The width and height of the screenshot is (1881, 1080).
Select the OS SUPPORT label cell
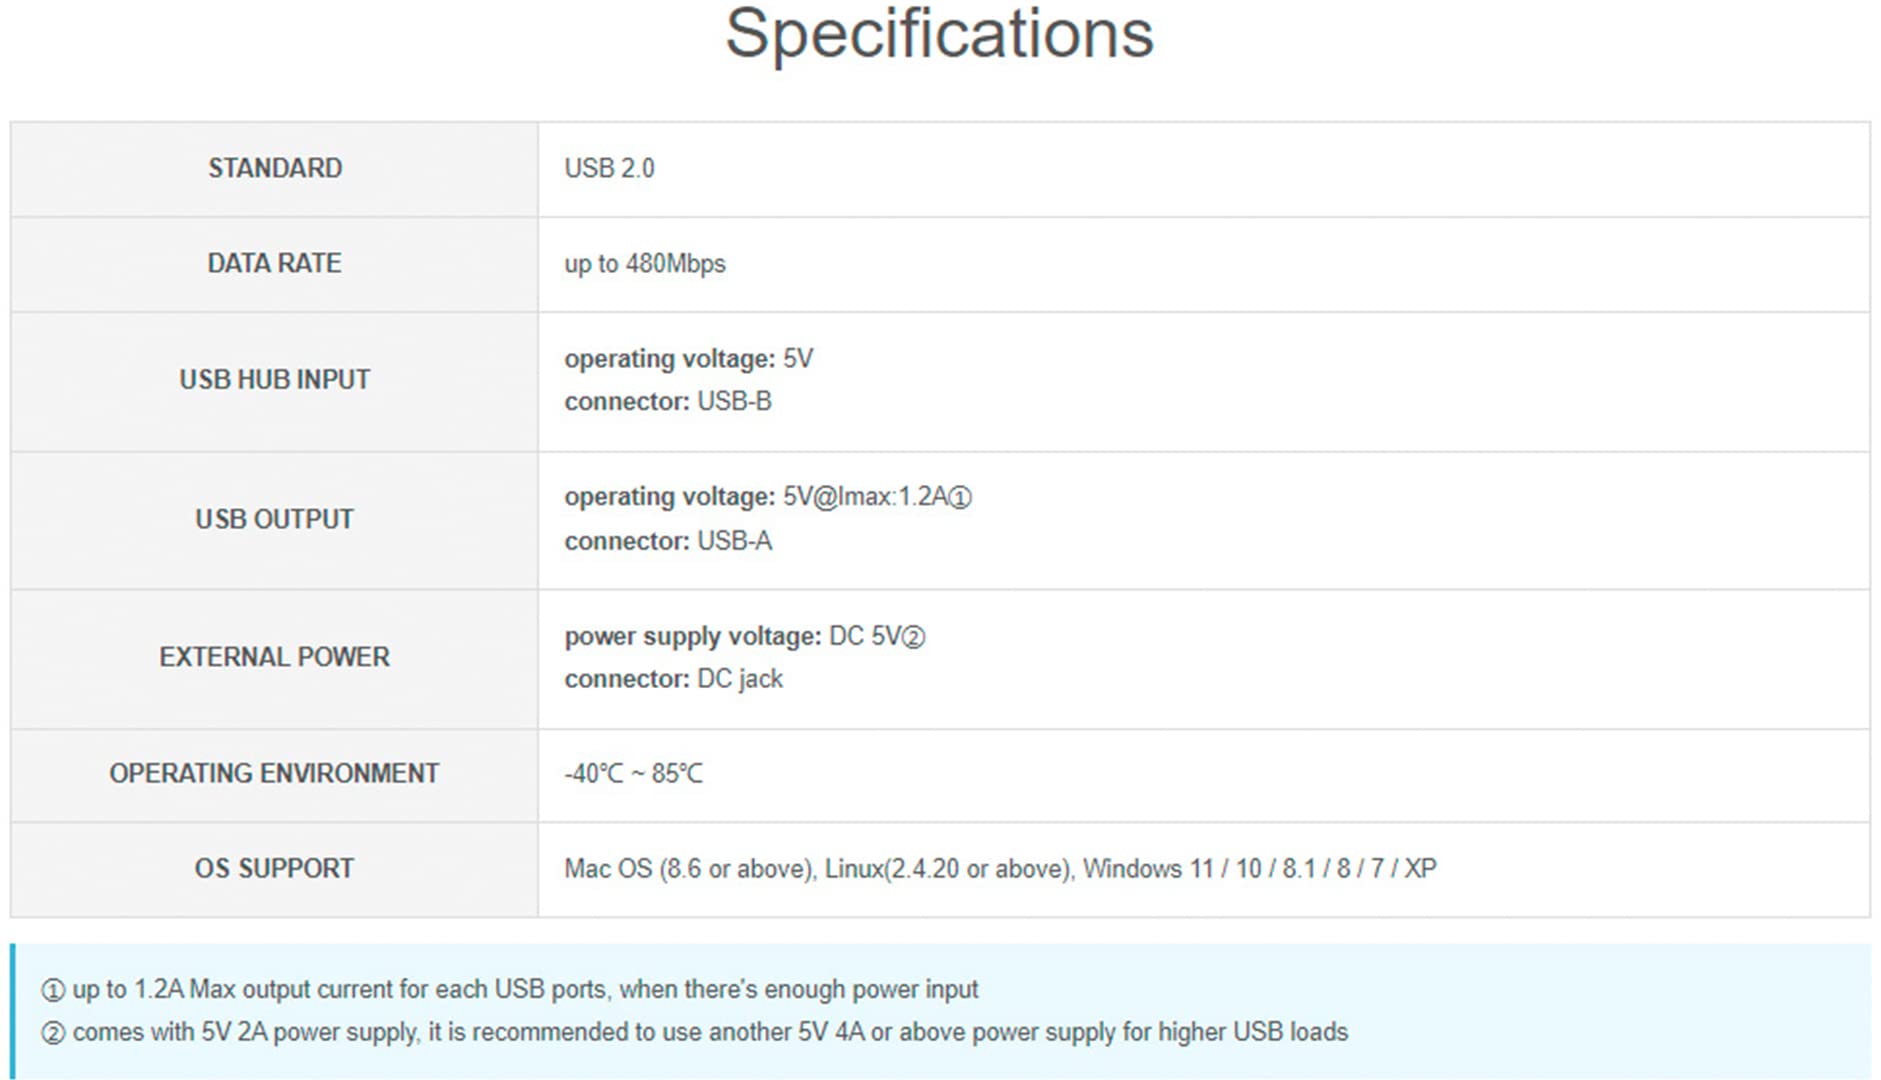pos(274,870)
